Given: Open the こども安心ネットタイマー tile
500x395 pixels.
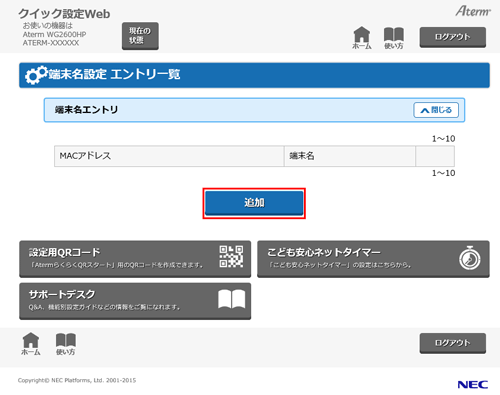Looking at the screenshot, I should tap(373, 259).
